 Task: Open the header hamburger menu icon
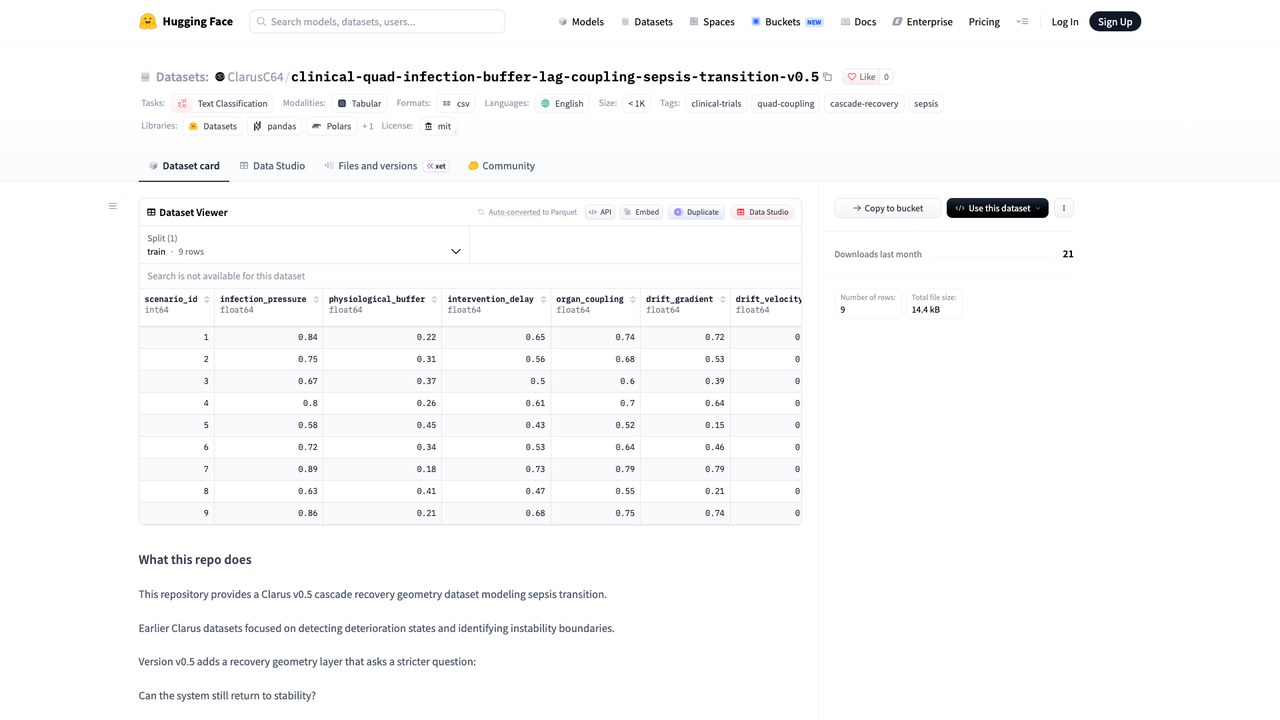coord(1021,21)
